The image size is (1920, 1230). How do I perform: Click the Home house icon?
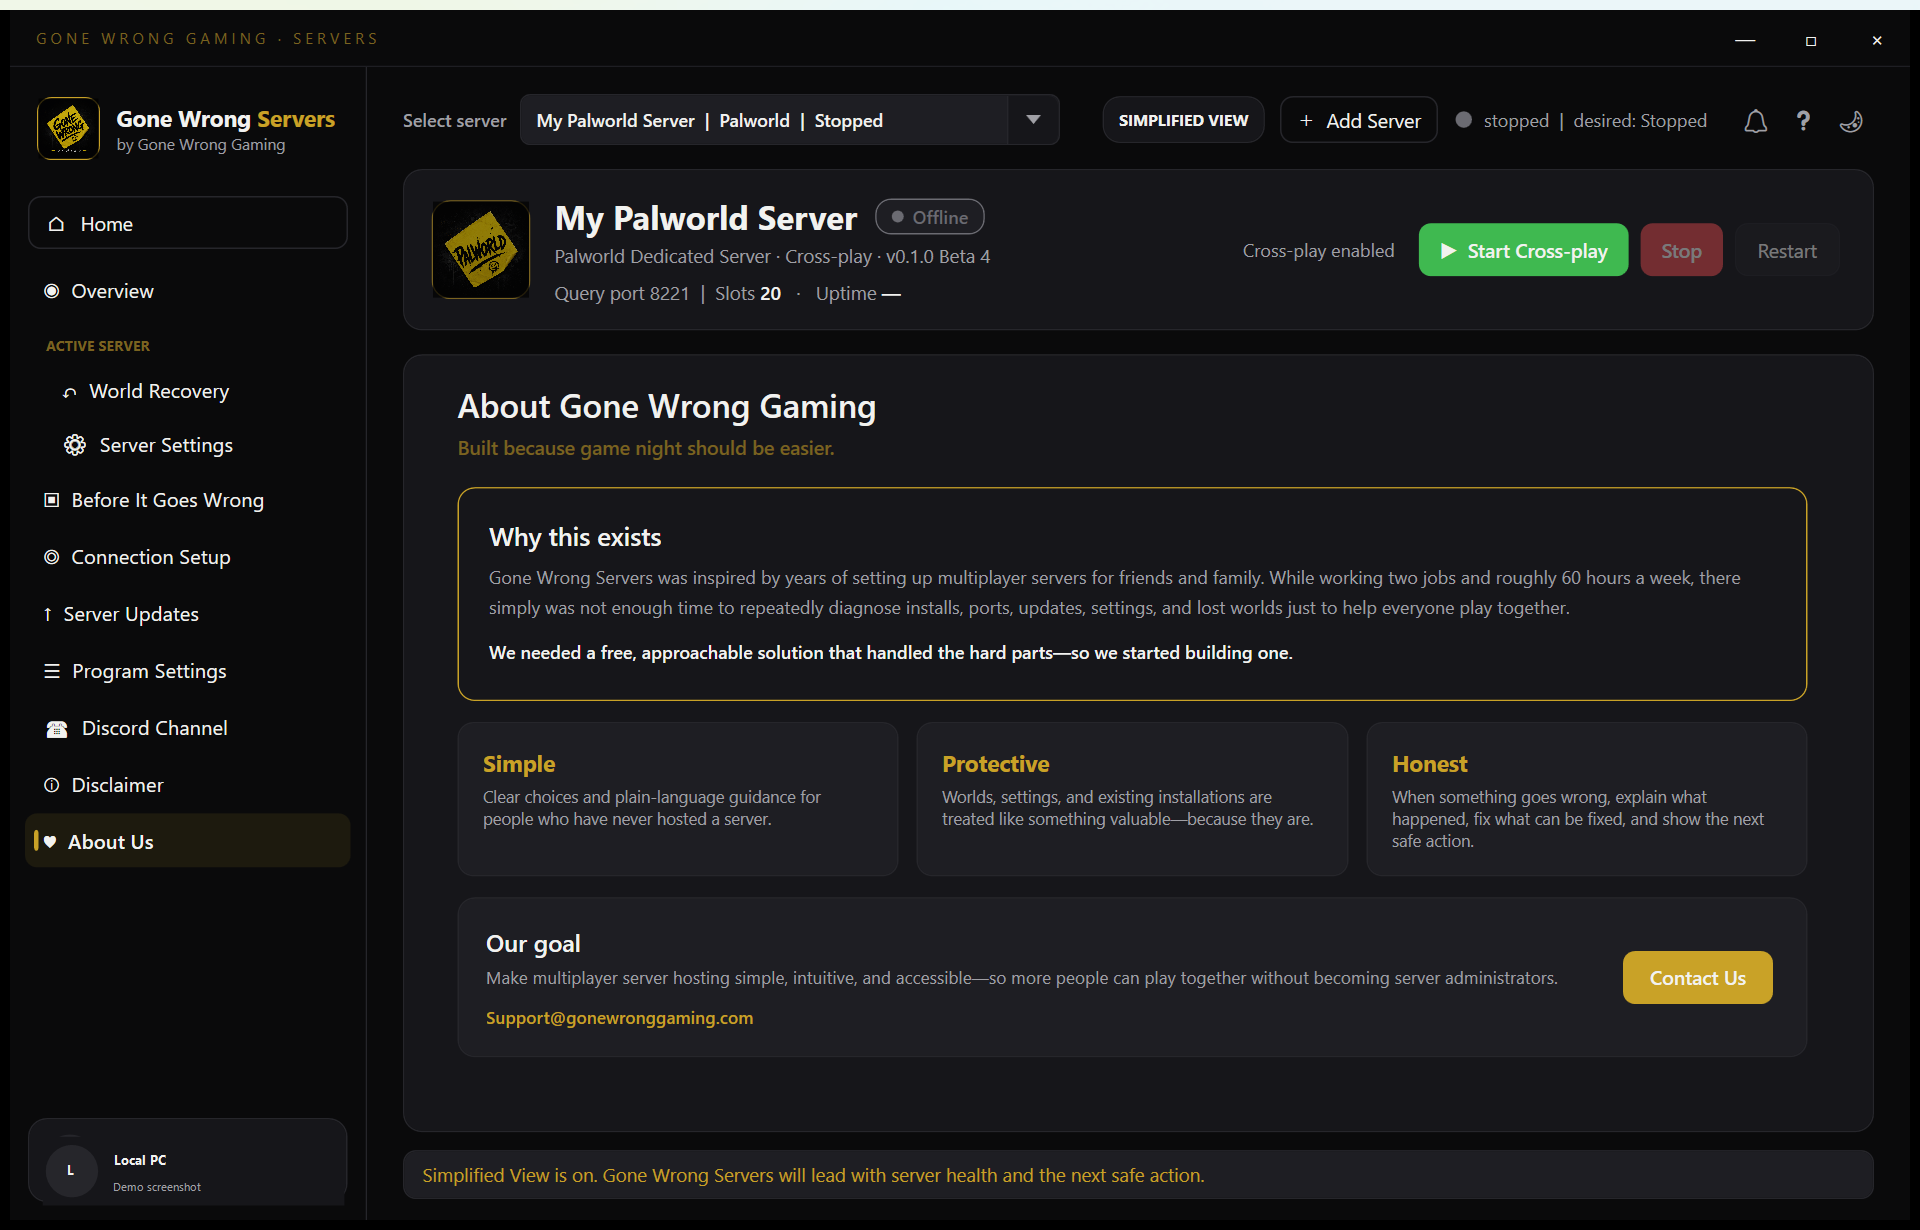tap(56, 224)
